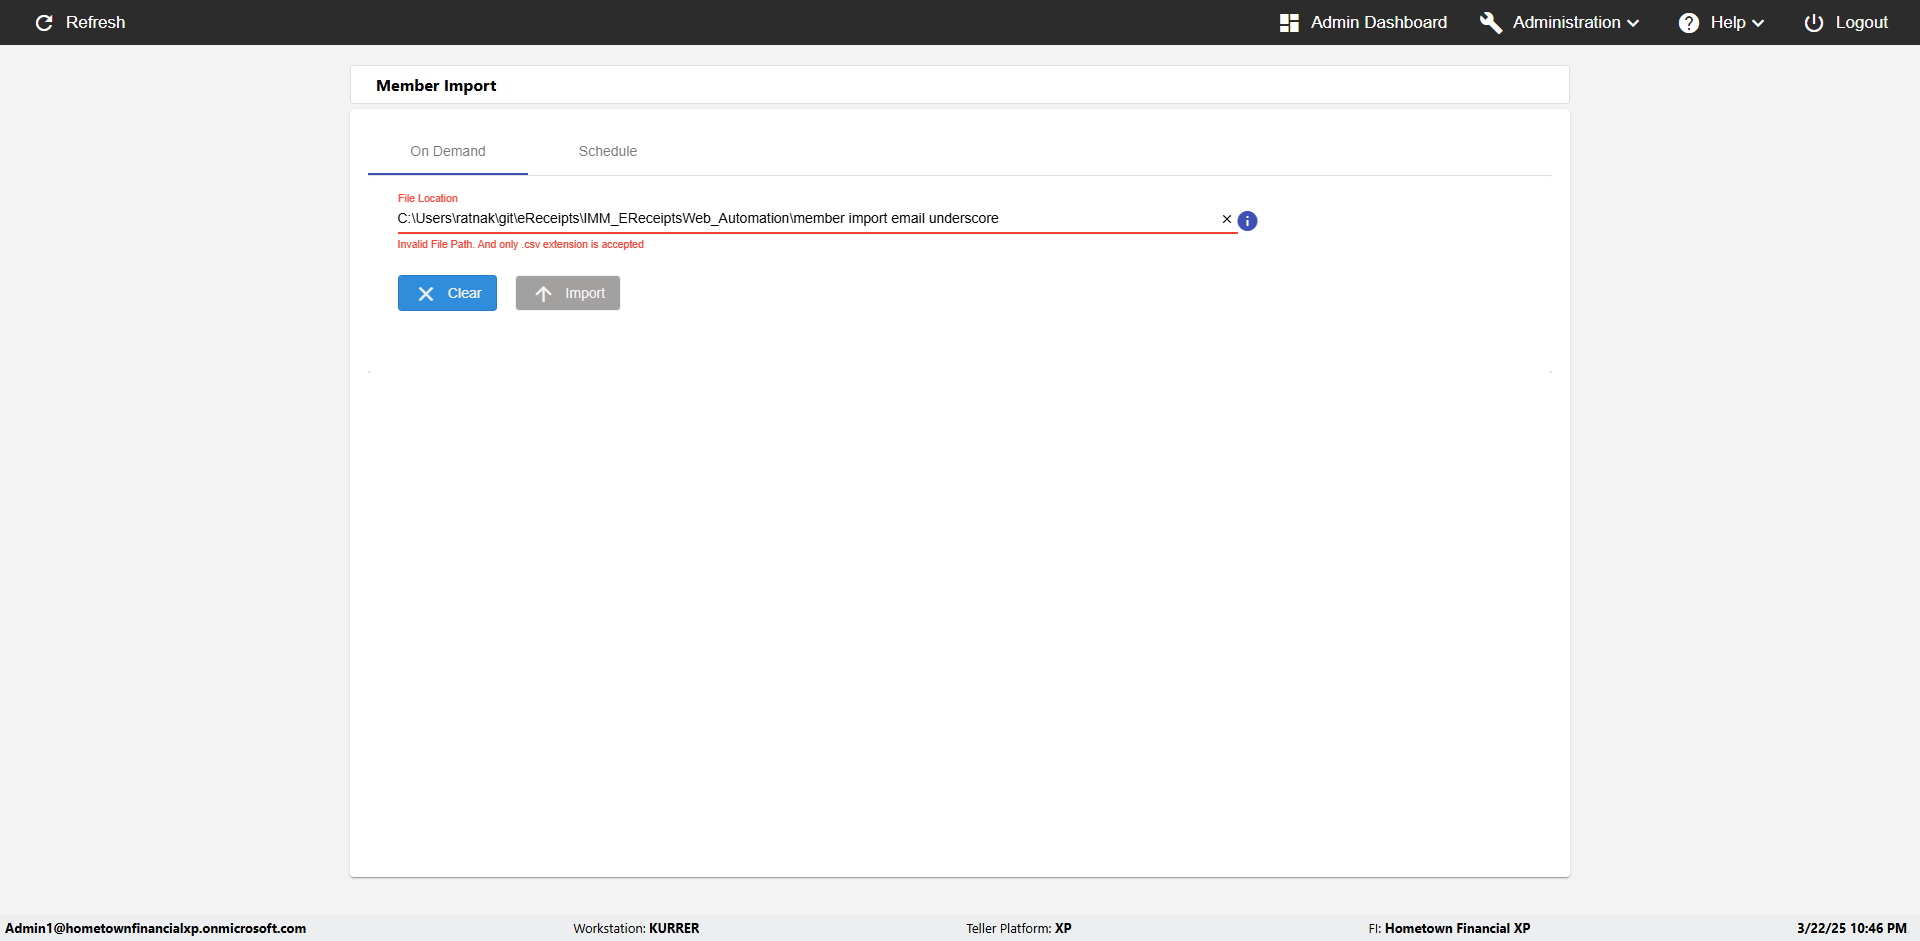Expand the Help dropdown chevron
The image size is (1920, 941).
(x=1758, y=23)
